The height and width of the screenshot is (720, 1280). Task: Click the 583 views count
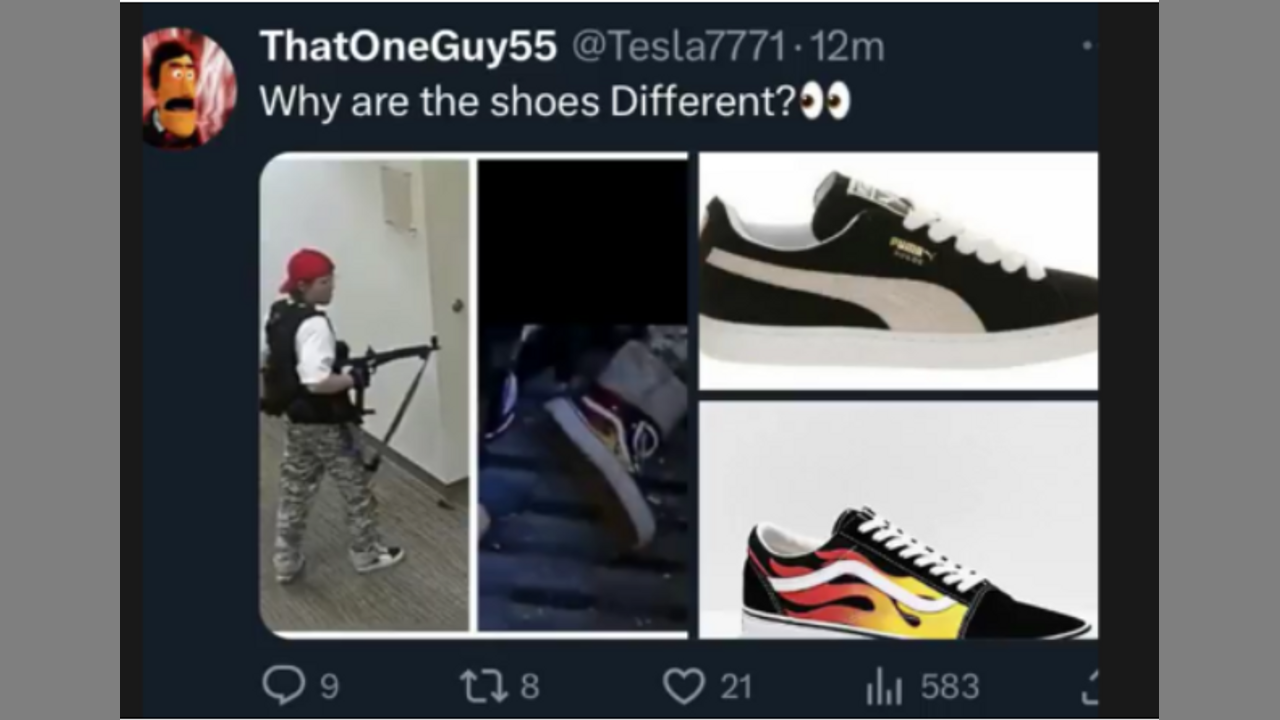(x=950, y=687)
